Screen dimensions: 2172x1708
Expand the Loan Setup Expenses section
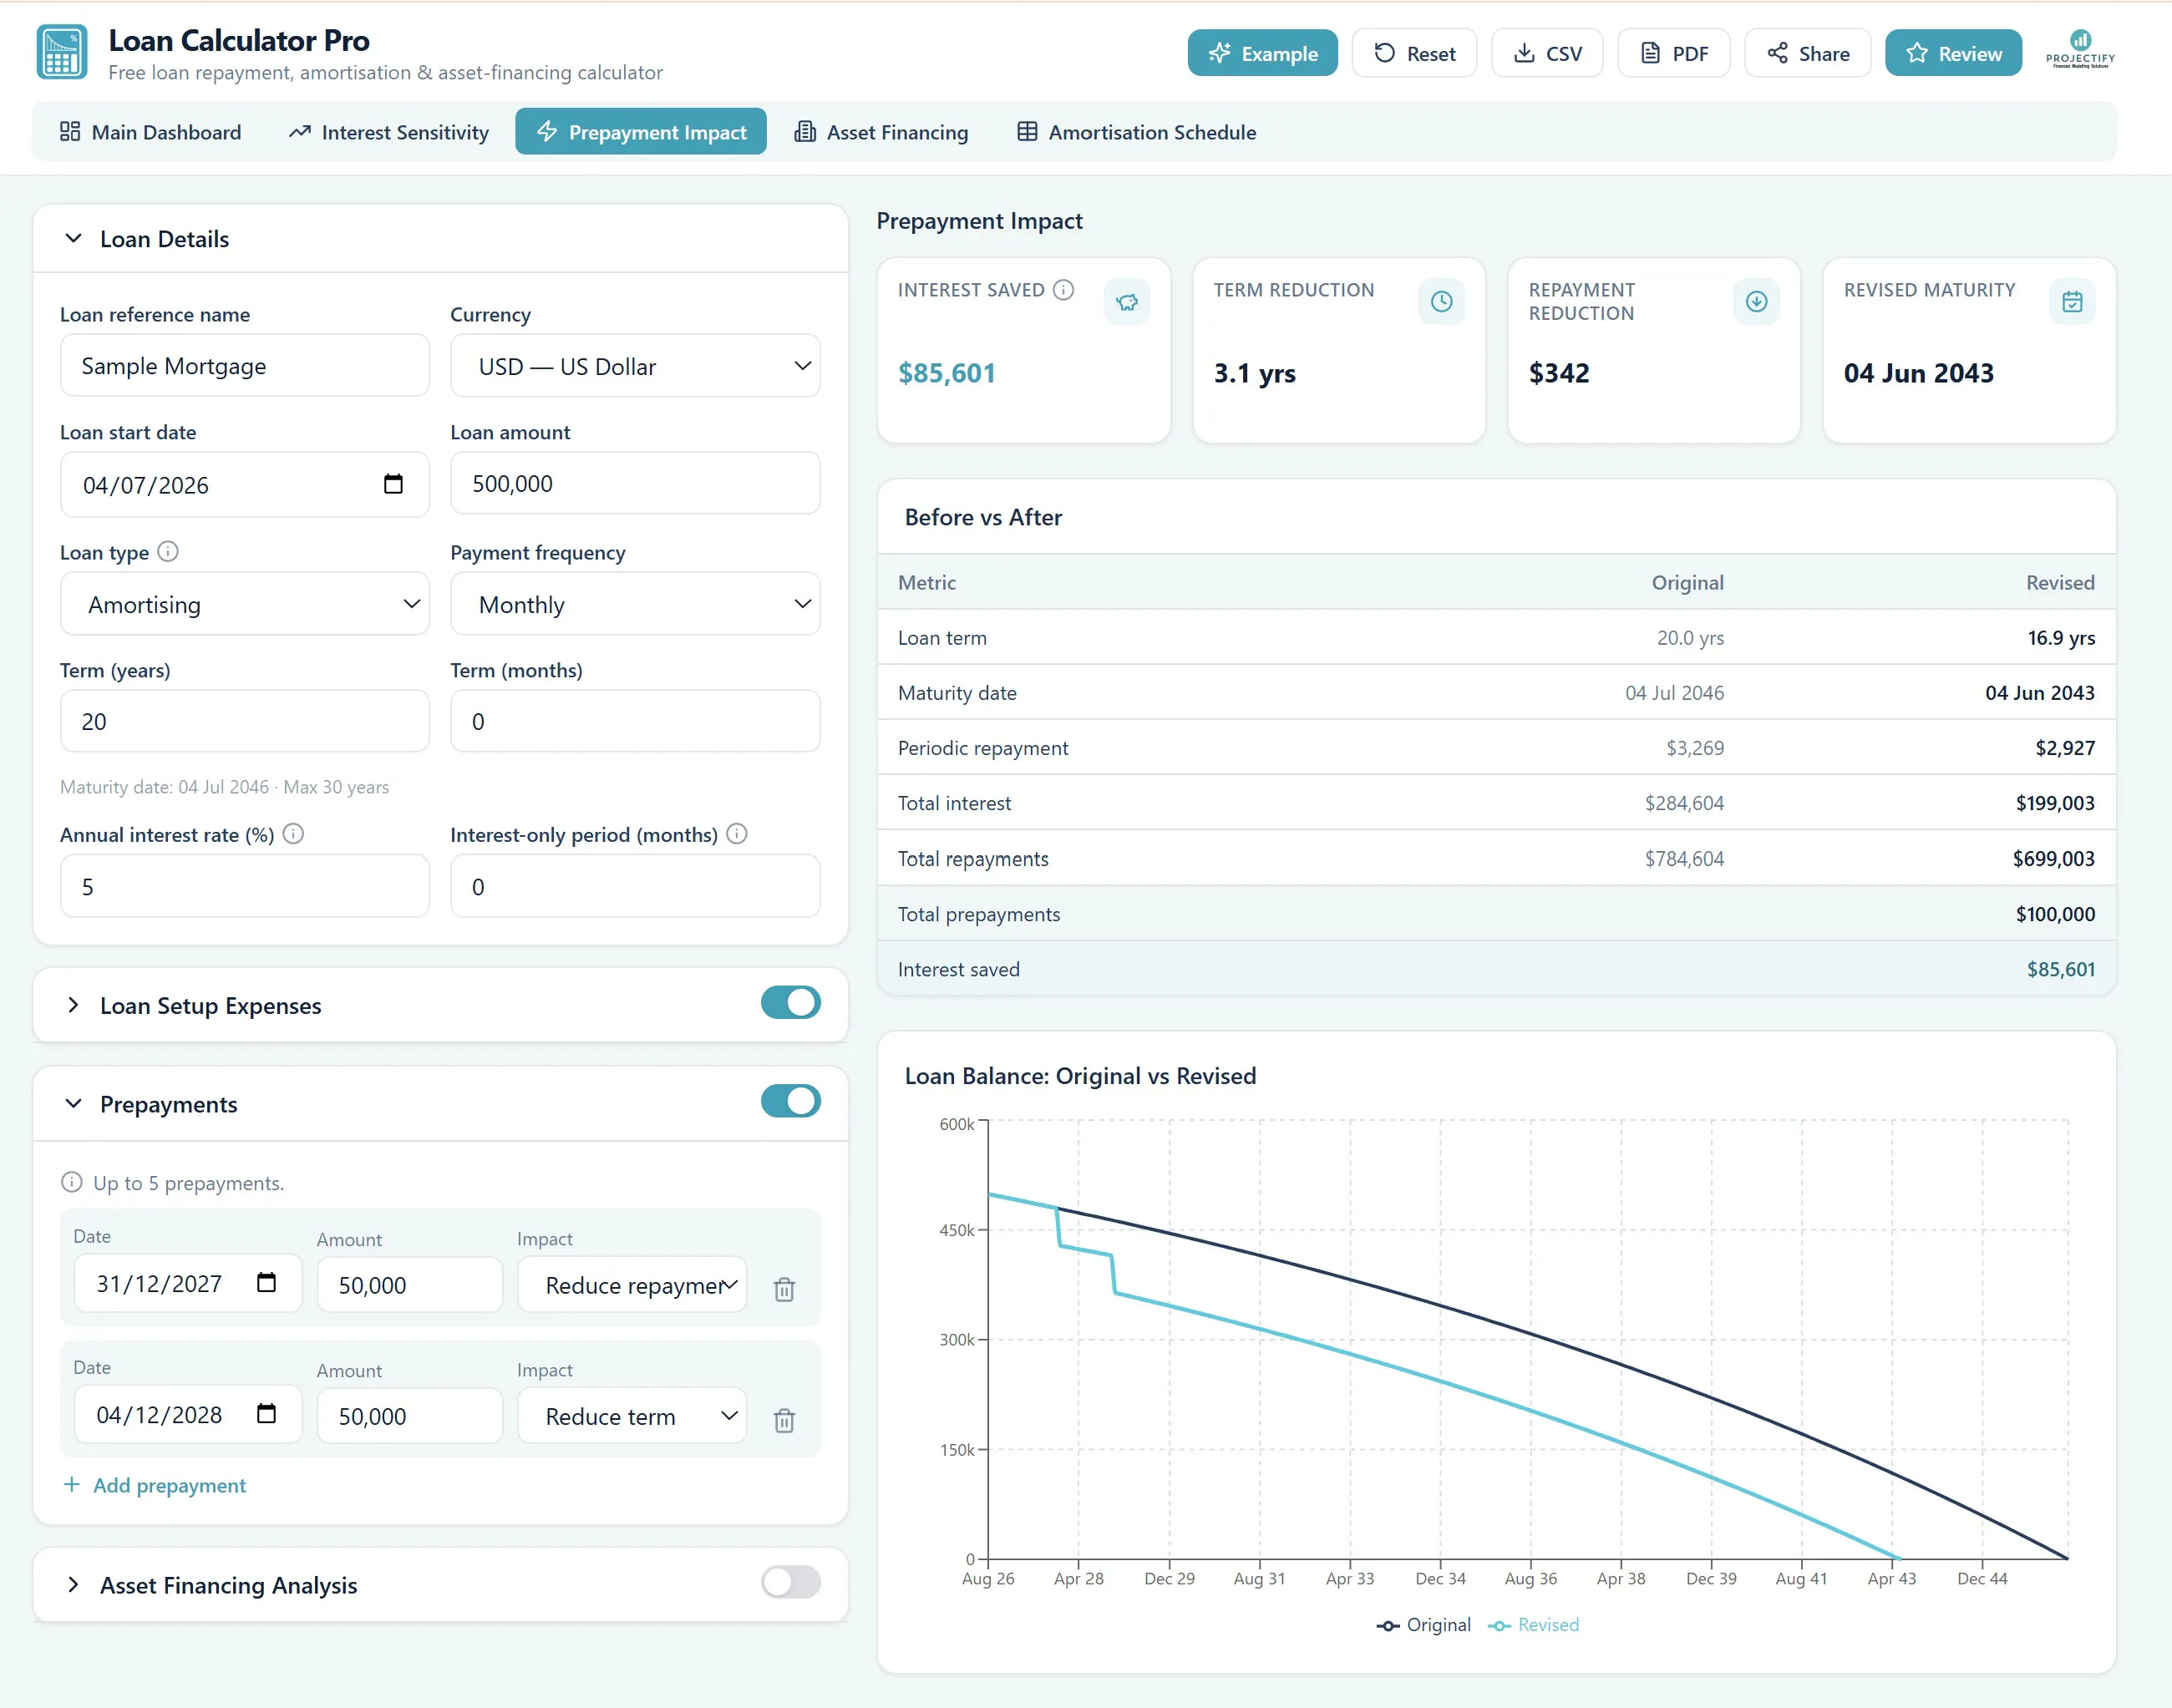coord(73,1005)
